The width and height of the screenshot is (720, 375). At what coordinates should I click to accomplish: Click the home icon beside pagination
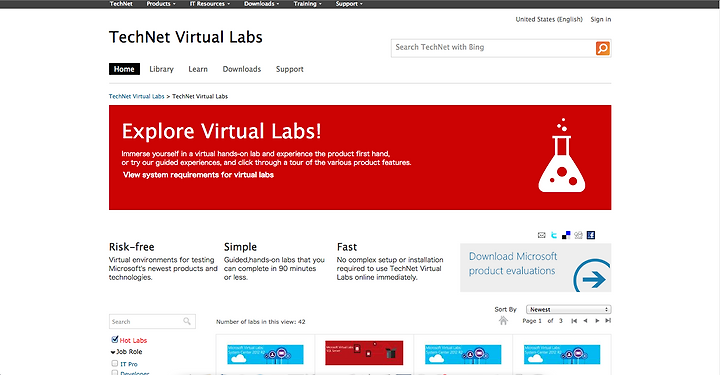tap(503, 320)
